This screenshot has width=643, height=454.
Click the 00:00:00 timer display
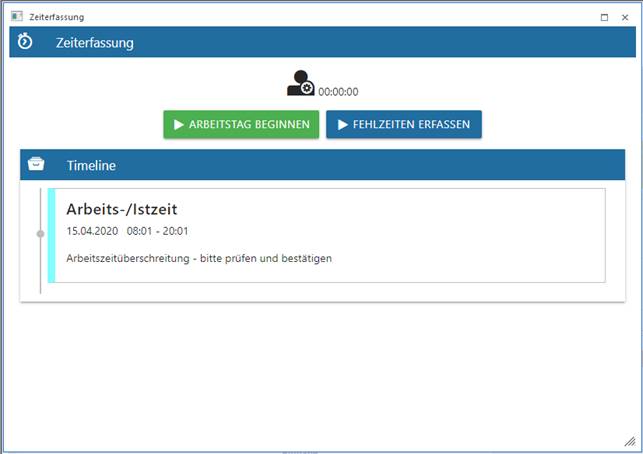tap(338, 92)
